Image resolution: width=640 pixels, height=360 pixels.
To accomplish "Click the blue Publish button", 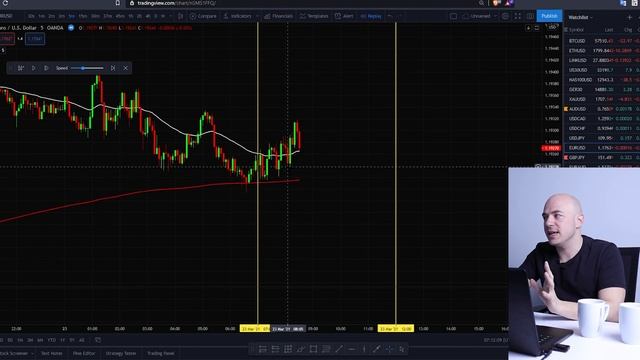I will [x=549, y=16].
